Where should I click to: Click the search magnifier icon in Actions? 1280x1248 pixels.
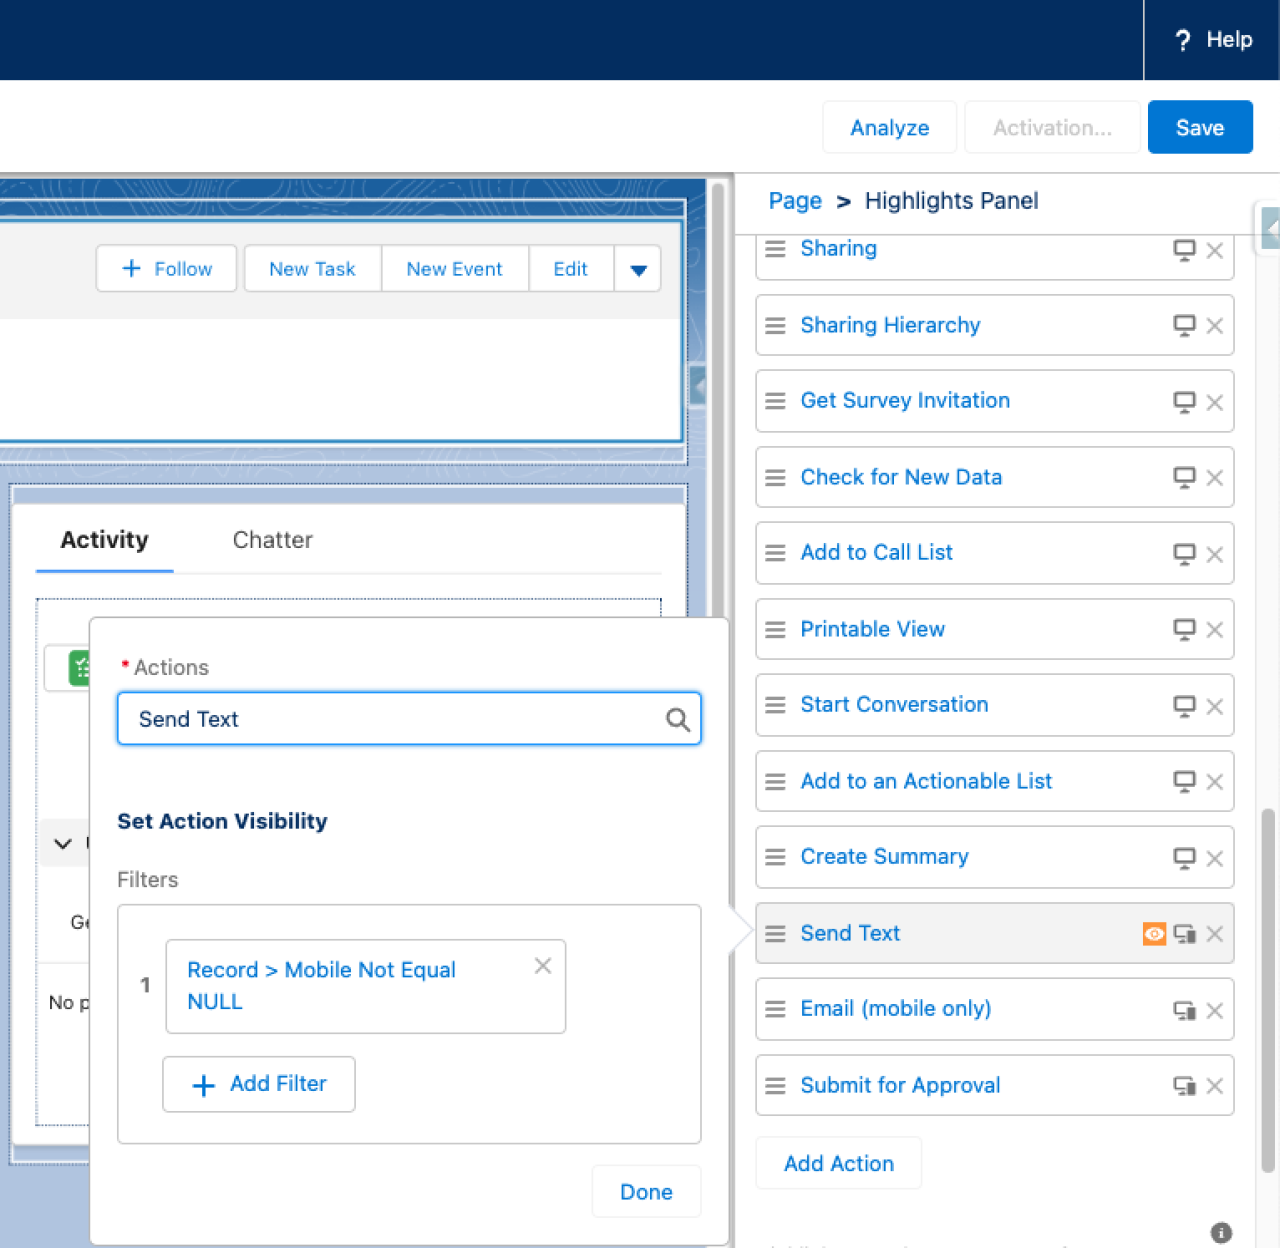pos(677,719)
